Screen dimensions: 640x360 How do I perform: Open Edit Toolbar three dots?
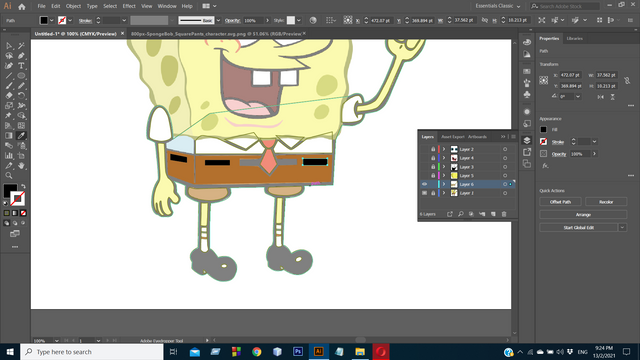coord(15,247)
